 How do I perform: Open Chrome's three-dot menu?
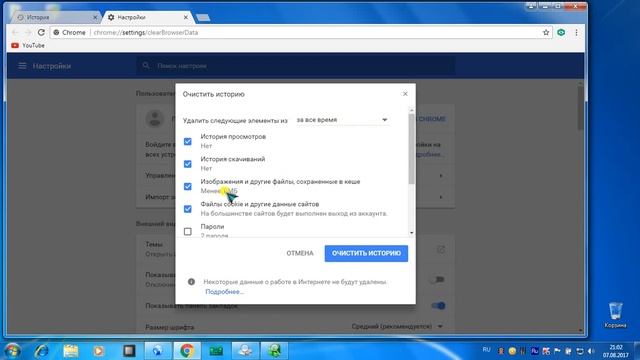[576, 32]
